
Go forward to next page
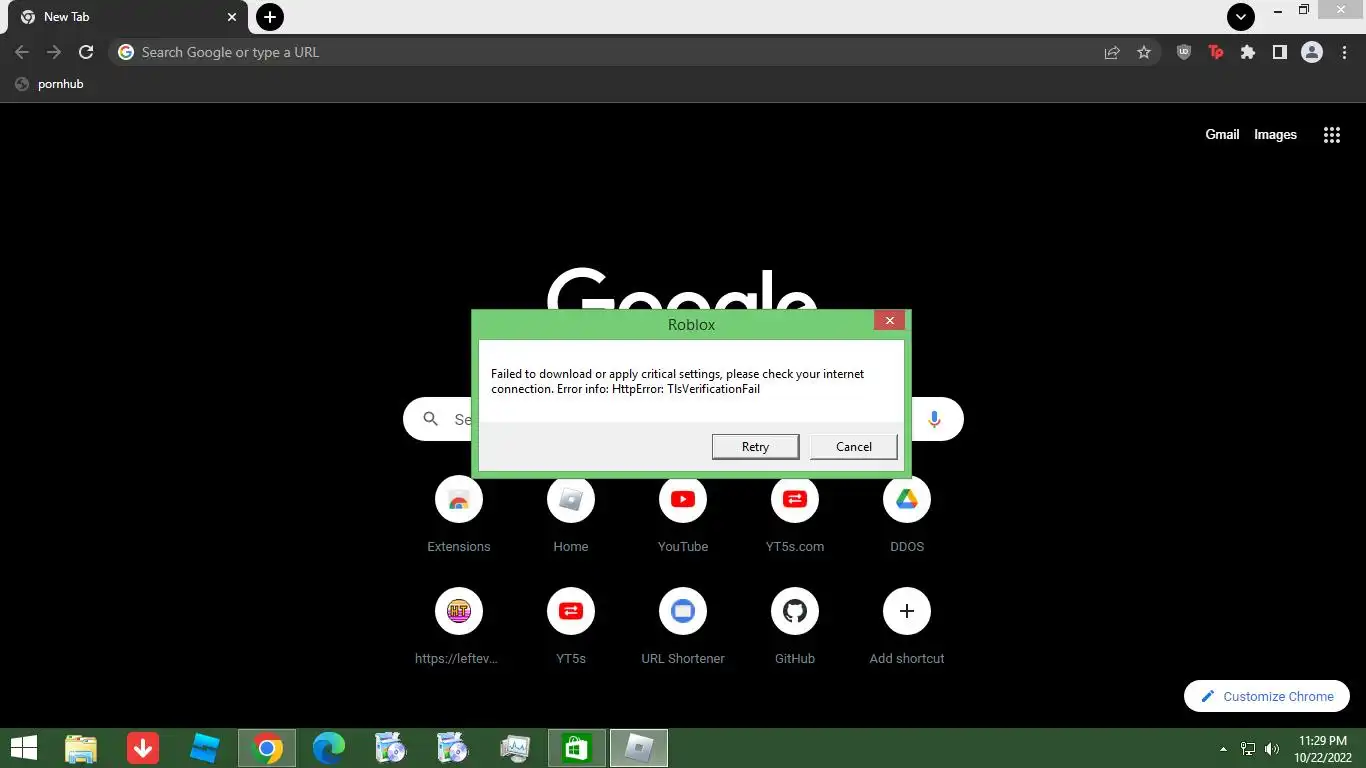pyautogui.click(x=54, y=52)
